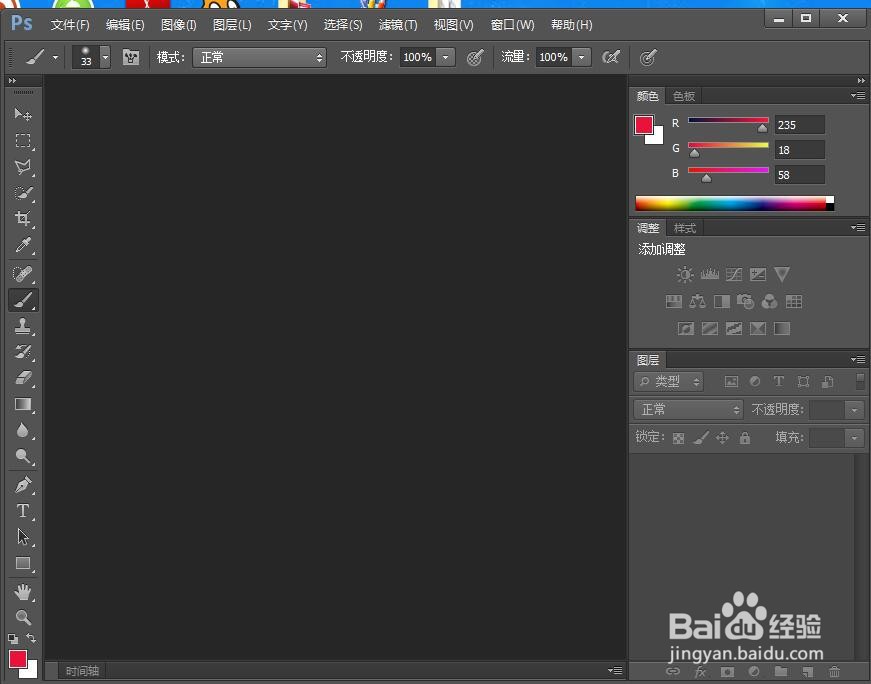Select the Eyedropper tool
Image resolution: width=871 pixels, height=684 pixels.
23,244
